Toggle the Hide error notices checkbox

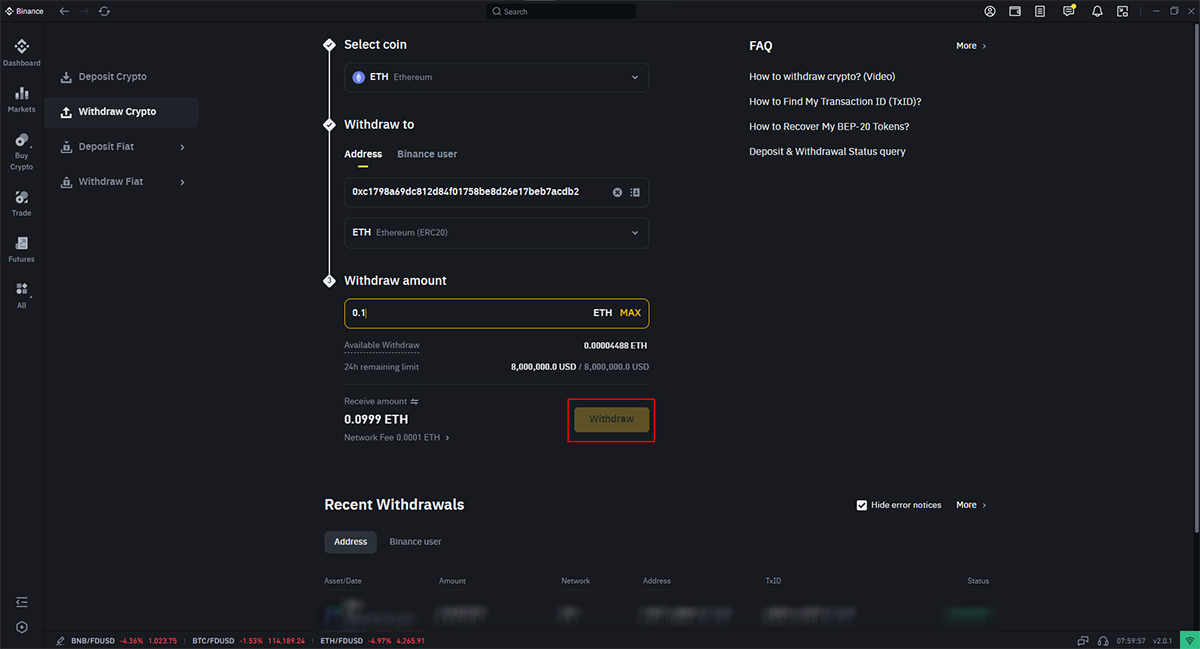tap(862, 505)
